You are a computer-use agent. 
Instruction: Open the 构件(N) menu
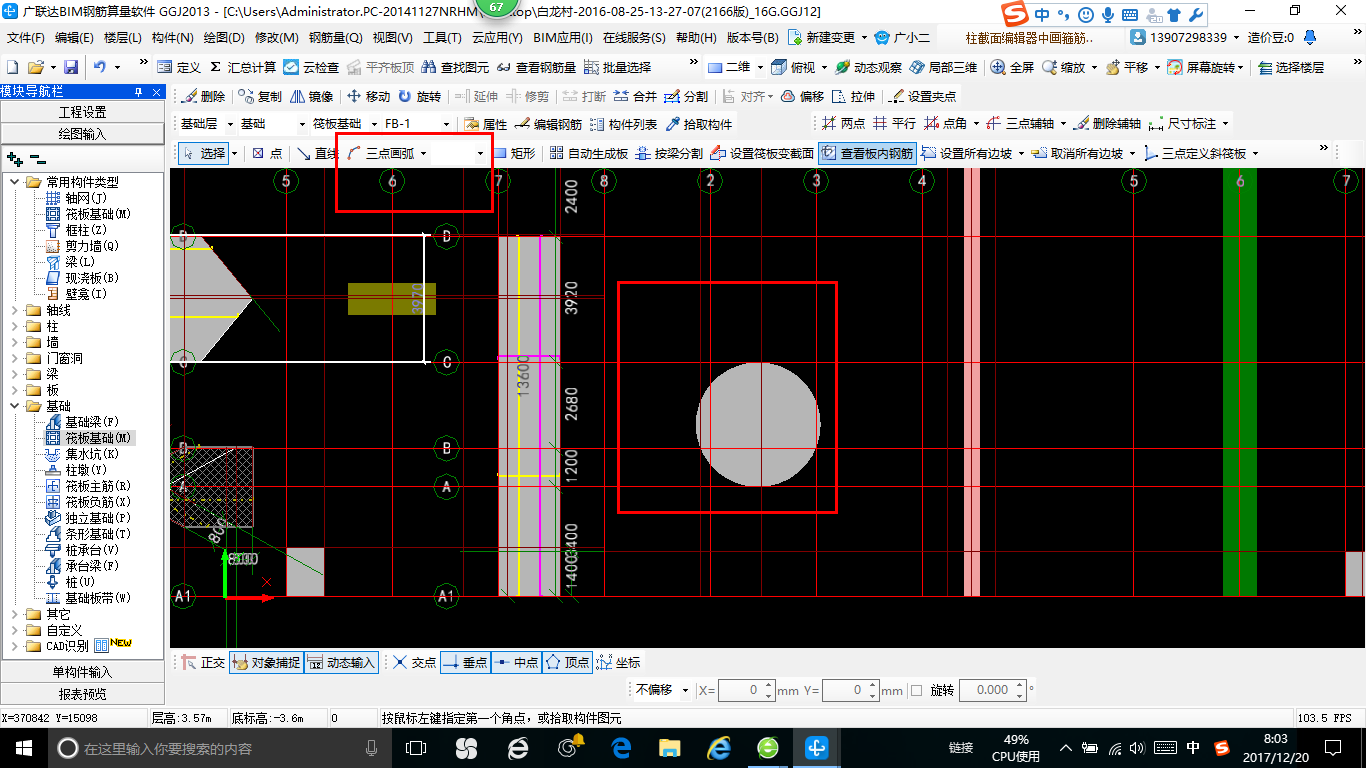click(x=172, y=38)
